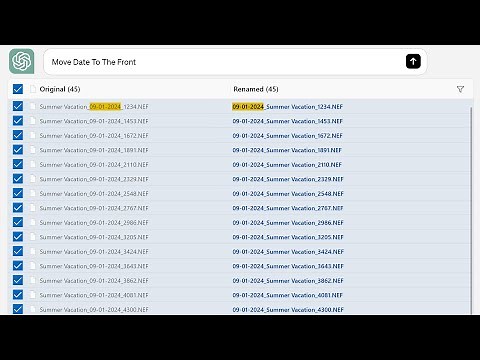The width and height of the screenshot is (480, 360).
Task: Click file icon for Summer Vacation 3862.NEF row
Action: 33,280
